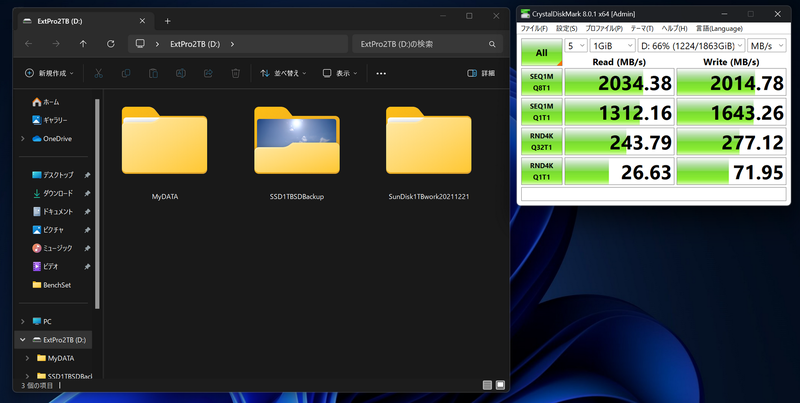
Task: Run the RND4K Q32T1 test button
Action: click(540, 142)
